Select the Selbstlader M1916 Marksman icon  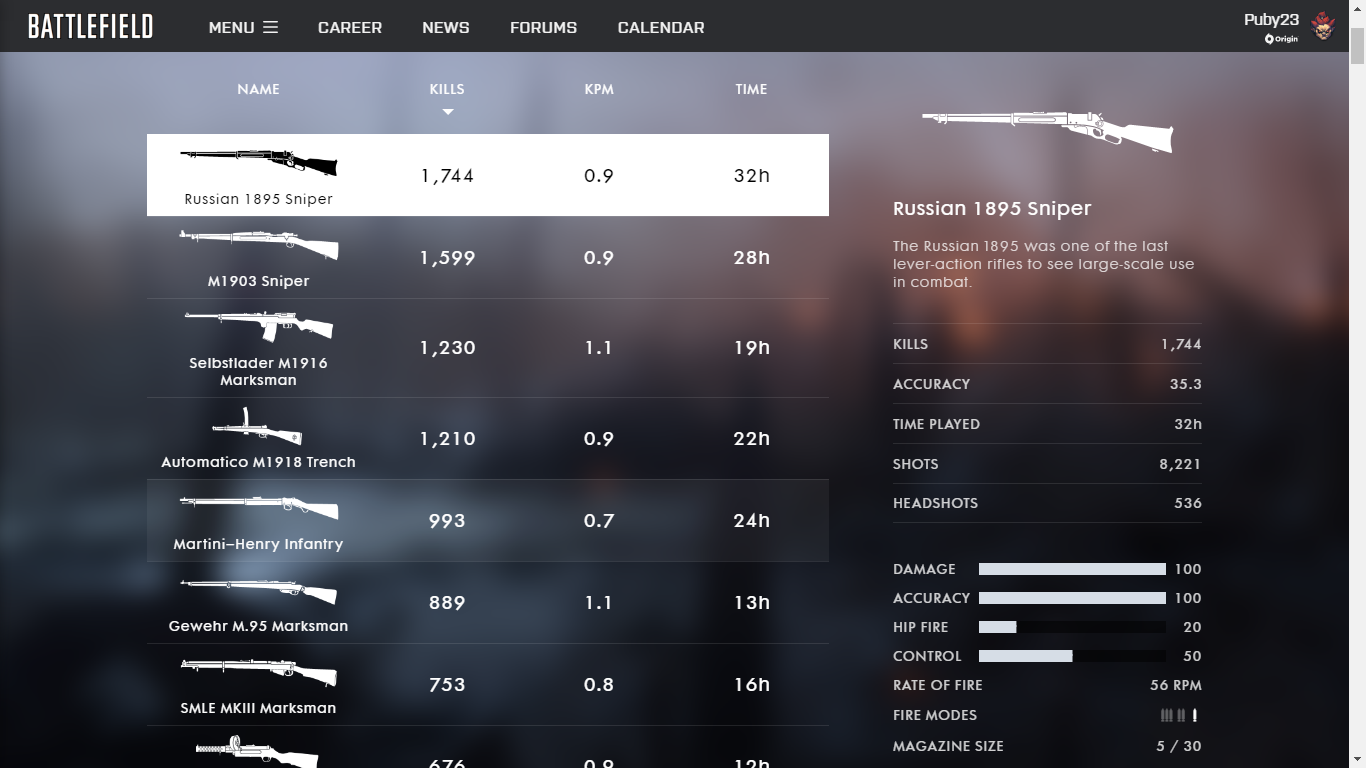[x=258, y=325]
